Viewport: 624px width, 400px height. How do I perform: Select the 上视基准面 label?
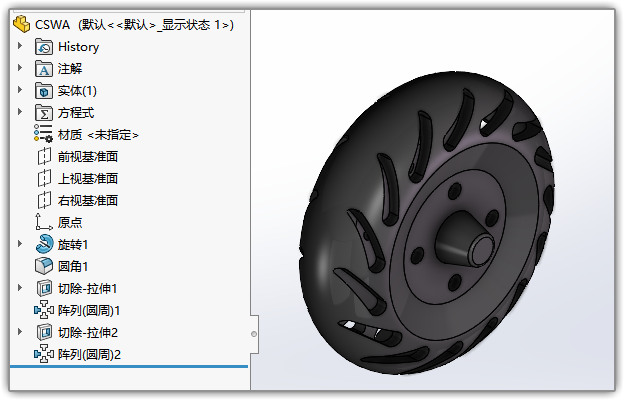88,178
